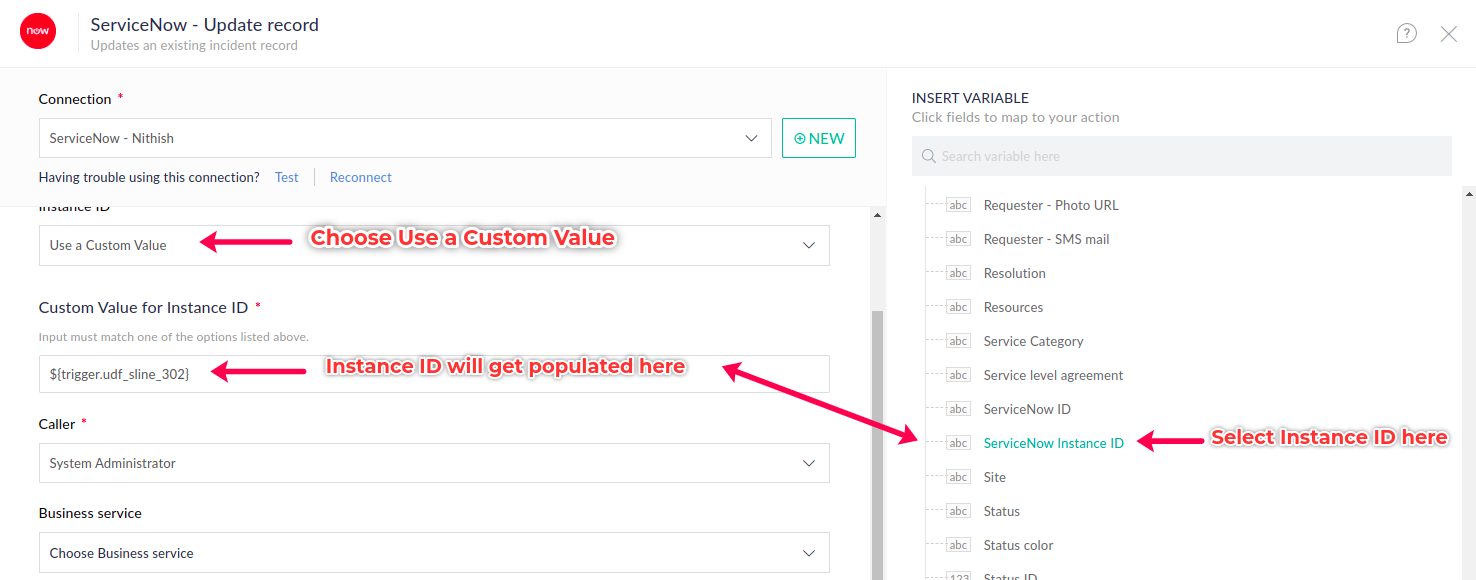Viewport: 1476px width, 580px height.
Task: Select the Service Category variable
Action: pyautogui.click(x=1033, y=341)
